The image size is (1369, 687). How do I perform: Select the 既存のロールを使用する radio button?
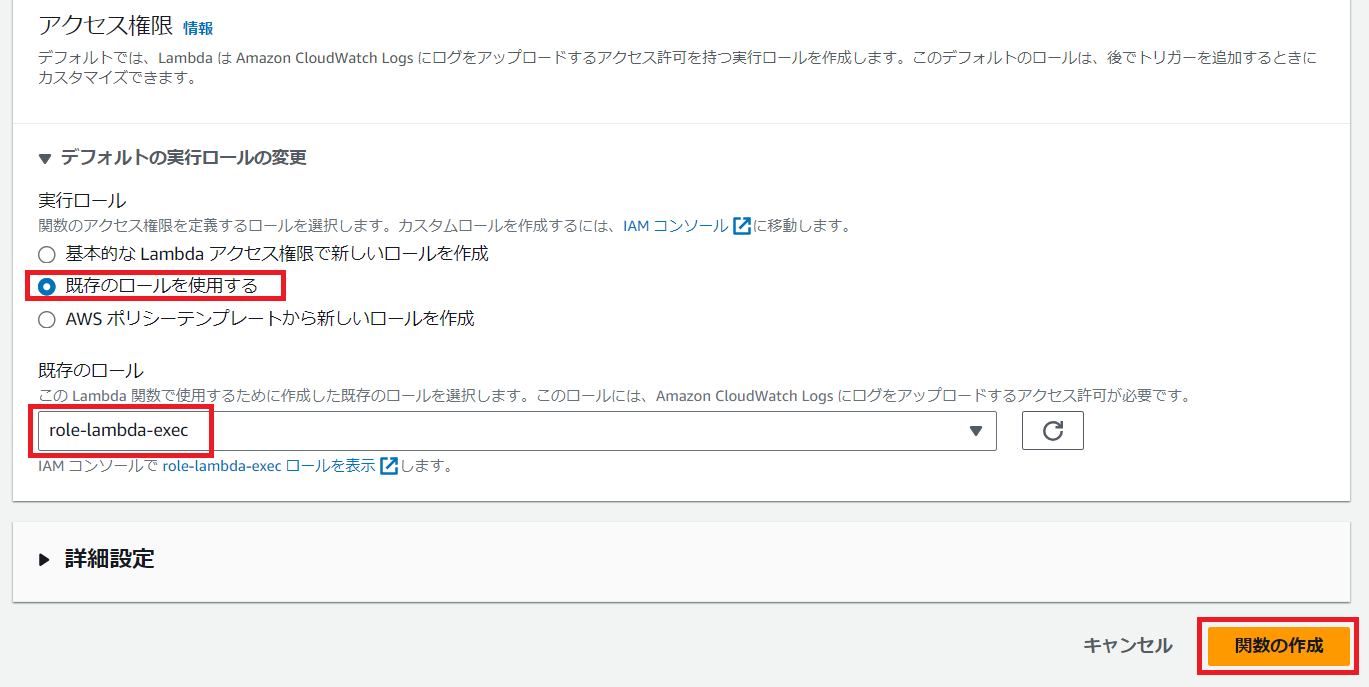tap(47, 287)
